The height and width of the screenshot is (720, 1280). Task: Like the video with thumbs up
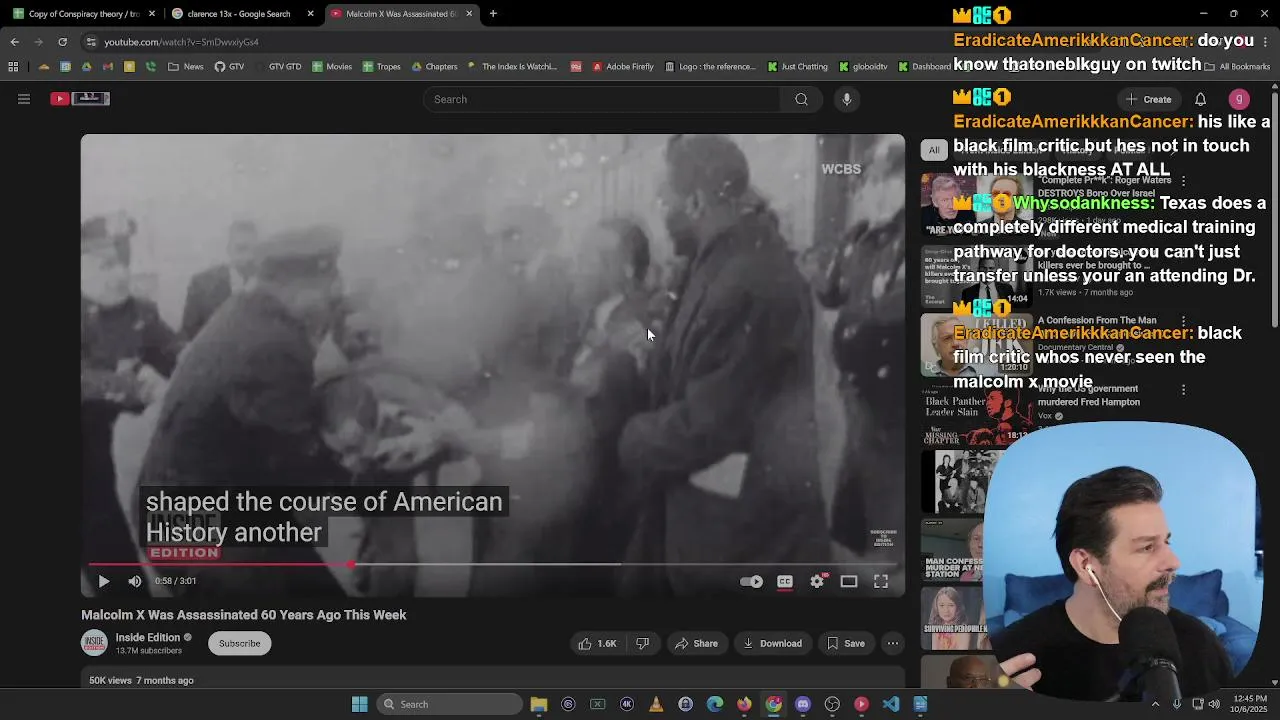tap(597, 643)
